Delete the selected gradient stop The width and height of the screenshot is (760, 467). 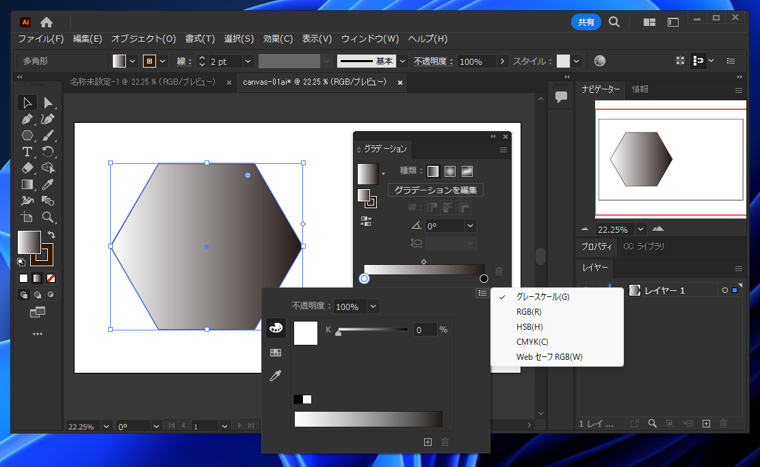pos(499,271)
